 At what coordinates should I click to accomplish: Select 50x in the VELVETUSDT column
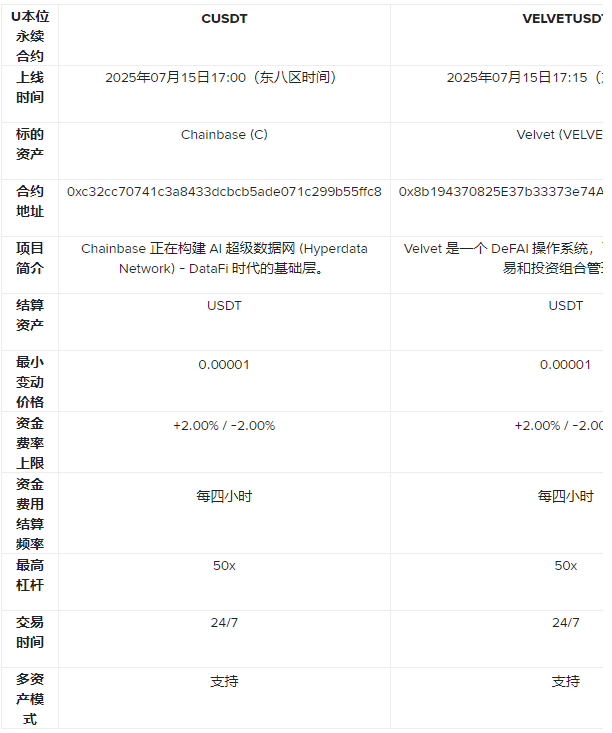(x=566, y=566)
